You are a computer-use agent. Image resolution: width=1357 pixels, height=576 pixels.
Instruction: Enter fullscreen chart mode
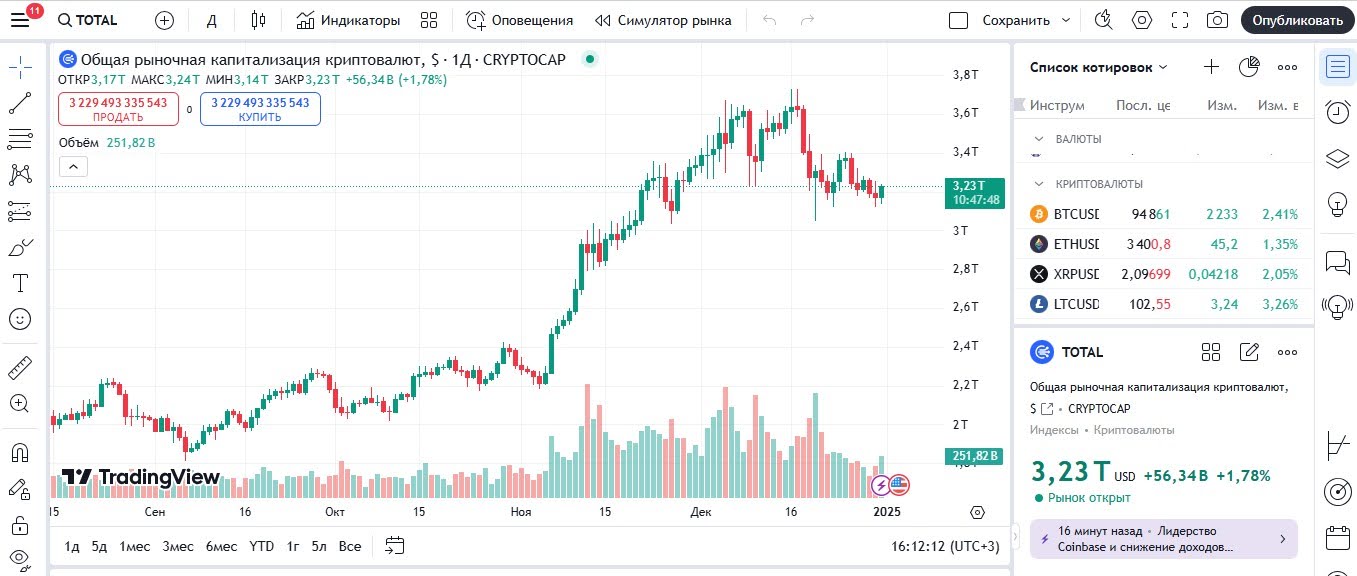(x=1180, y=20)
